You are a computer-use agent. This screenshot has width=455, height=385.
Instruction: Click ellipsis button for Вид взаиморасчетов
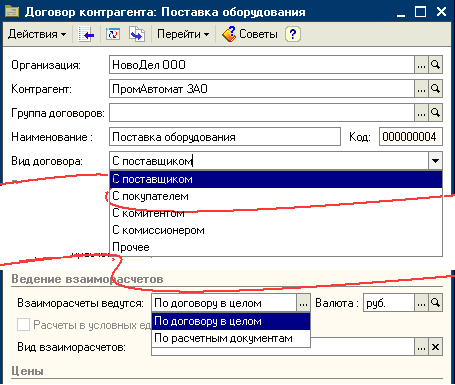coord(421,347)
